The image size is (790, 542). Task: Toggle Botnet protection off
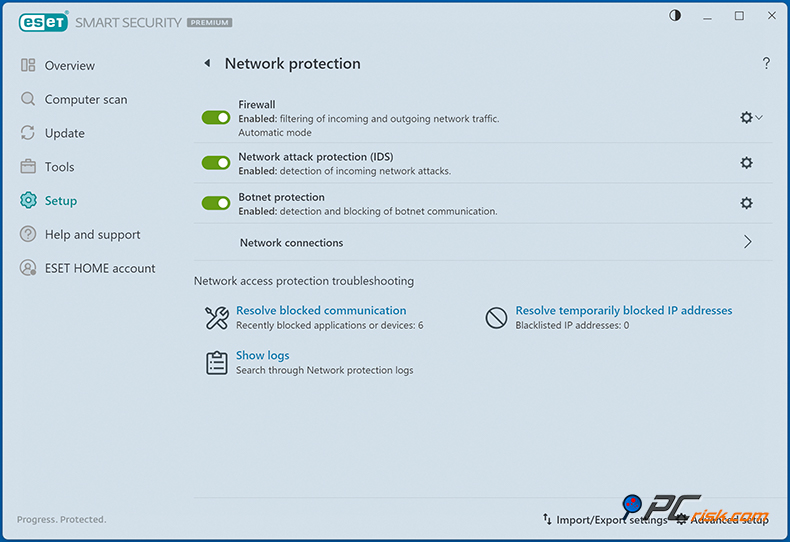216,203
